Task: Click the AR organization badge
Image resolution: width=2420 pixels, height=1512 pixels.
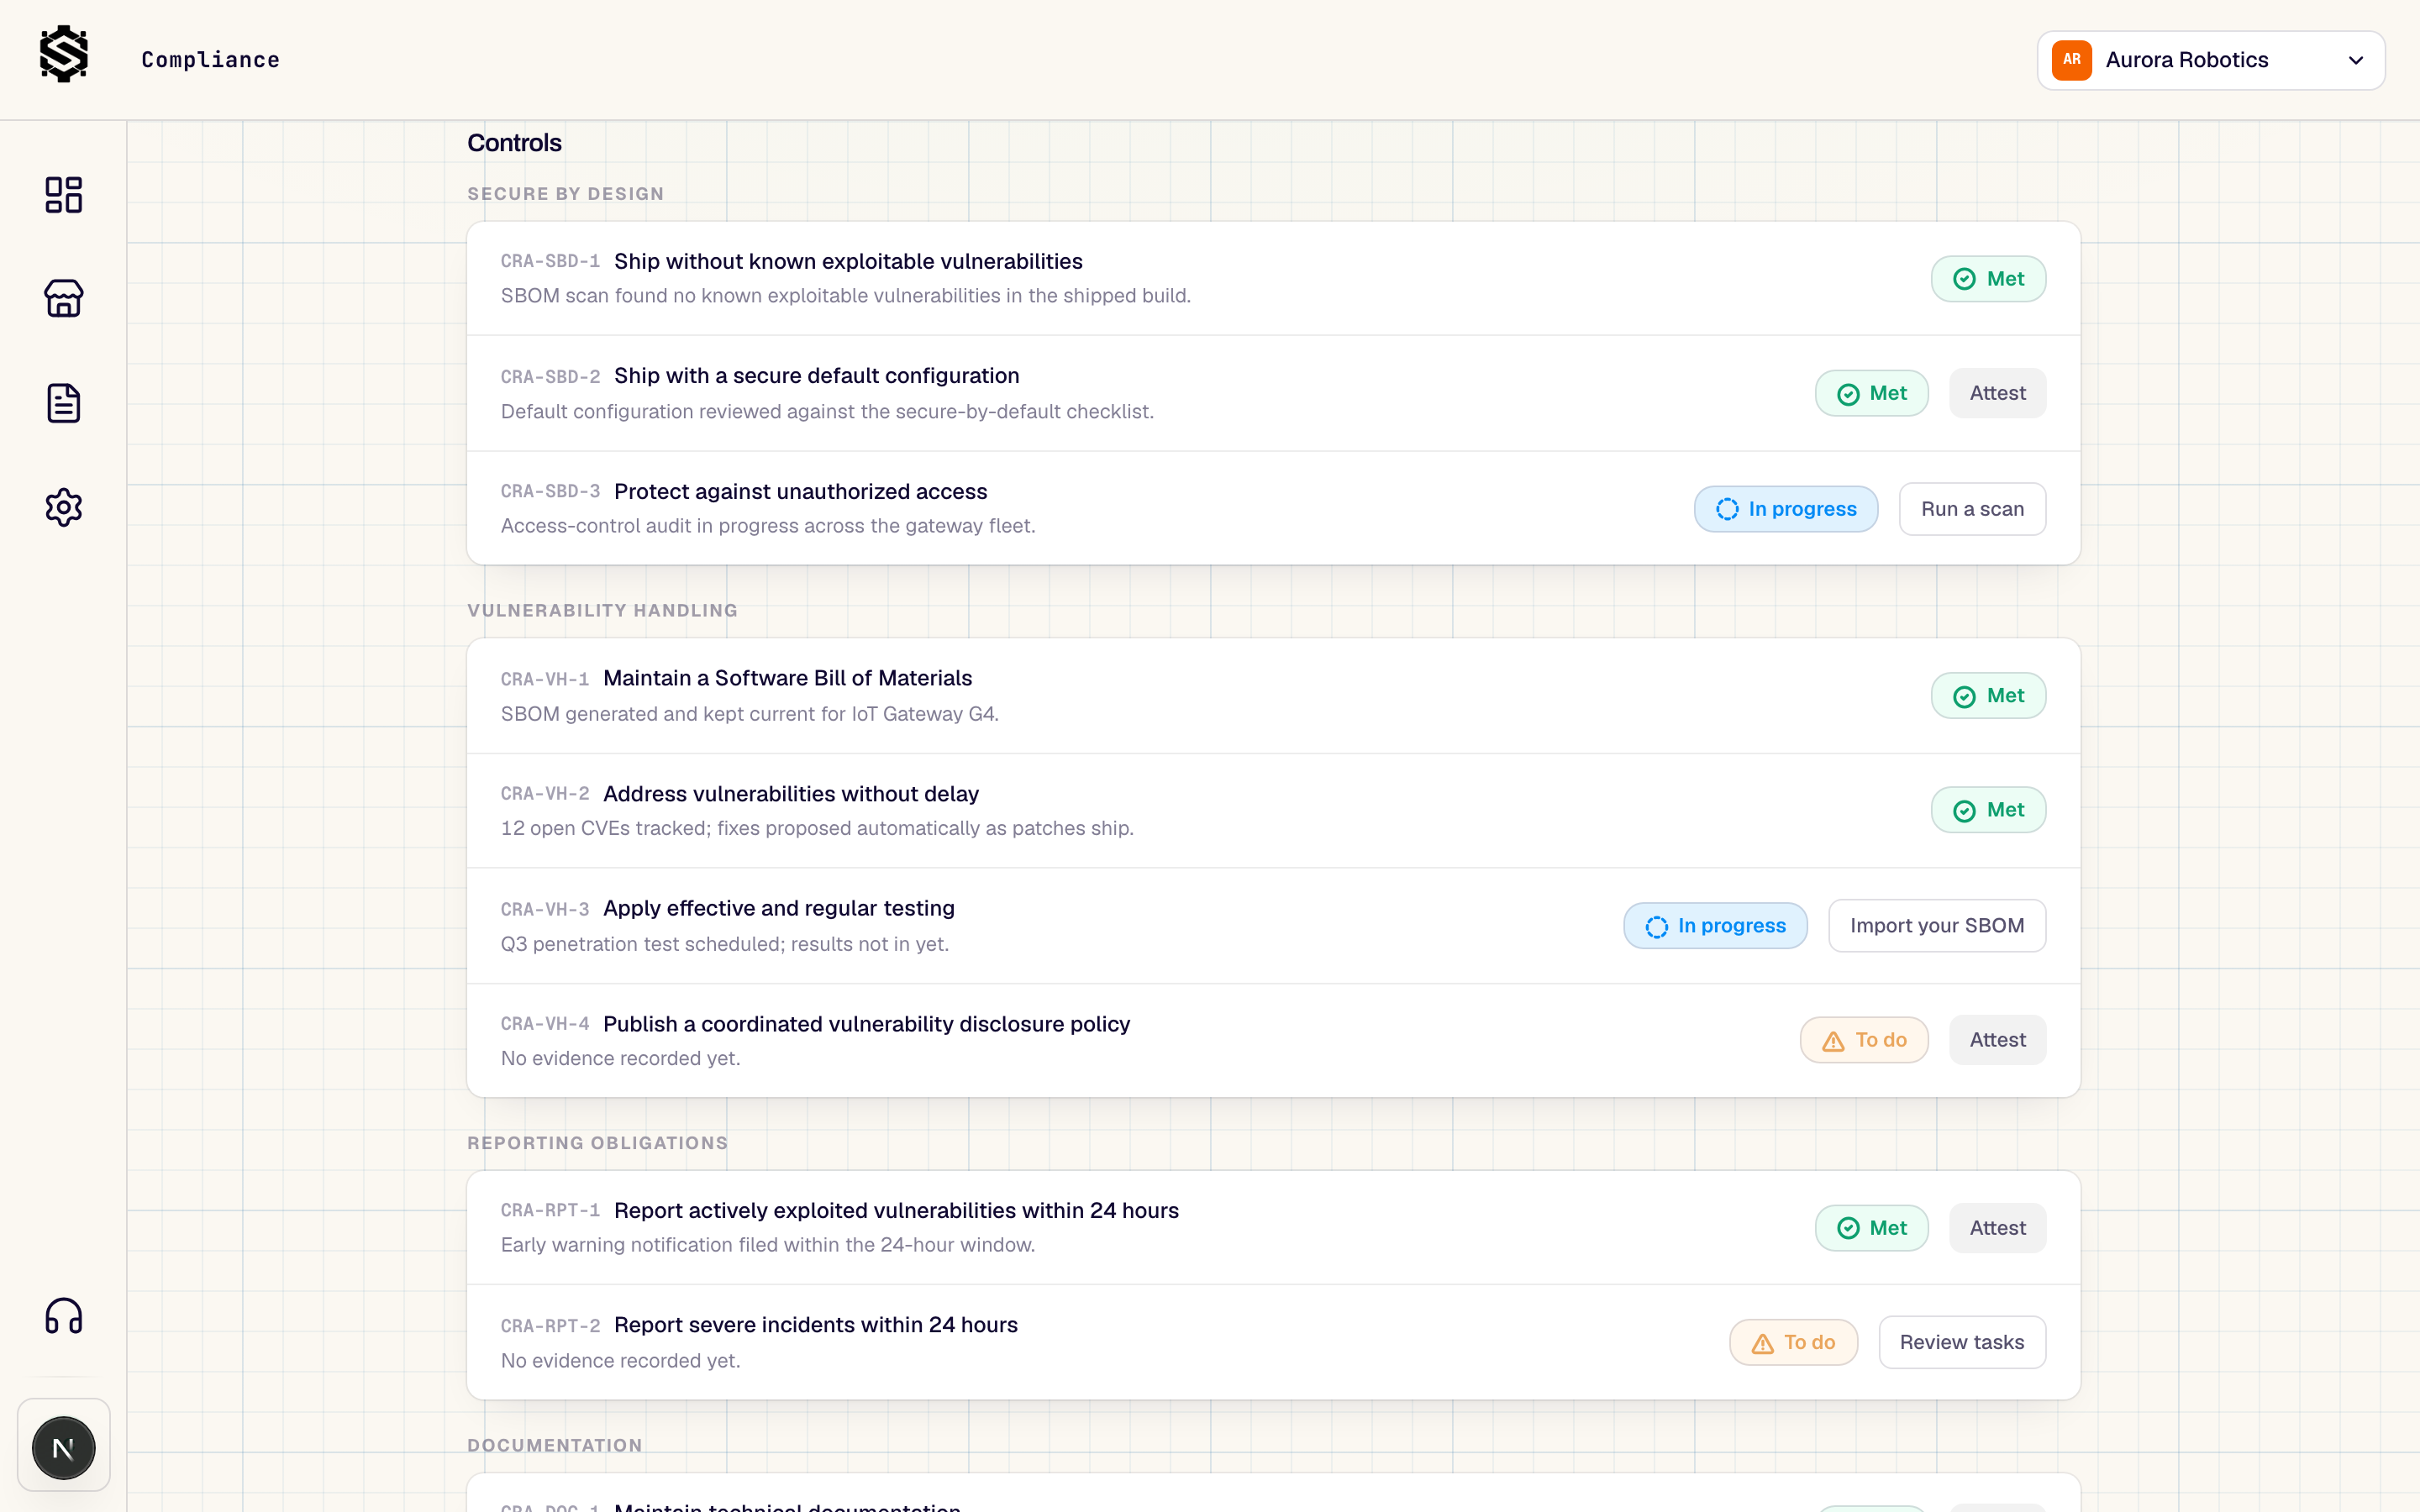Action: pos(2071,60)
